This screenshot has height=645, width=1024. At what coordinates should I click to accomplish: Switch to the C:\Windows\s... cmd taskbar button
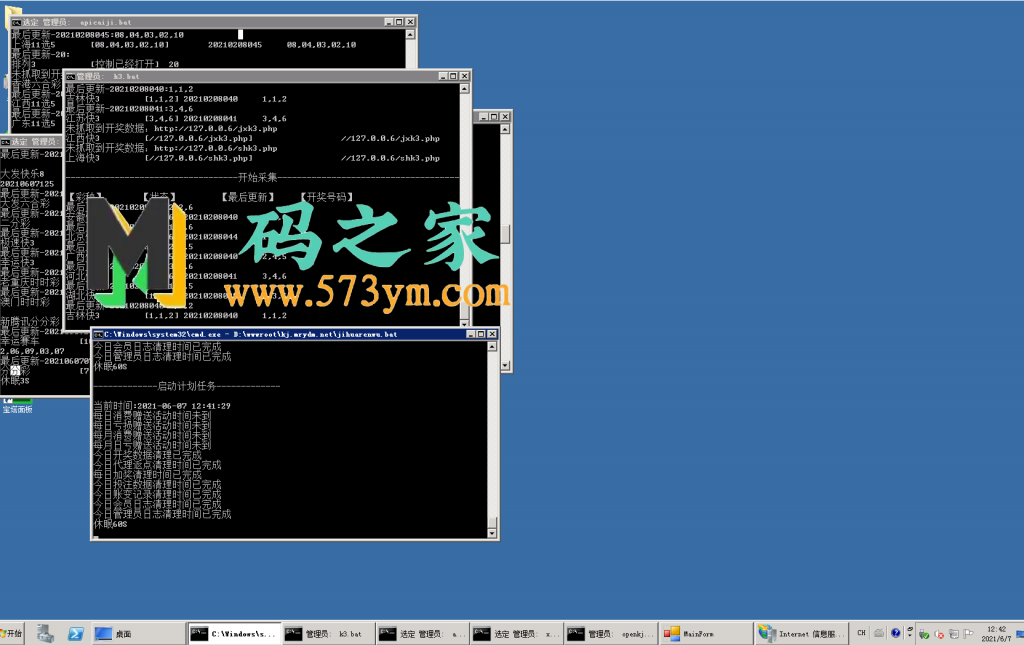pyautogui.click(x=234, y=633)
